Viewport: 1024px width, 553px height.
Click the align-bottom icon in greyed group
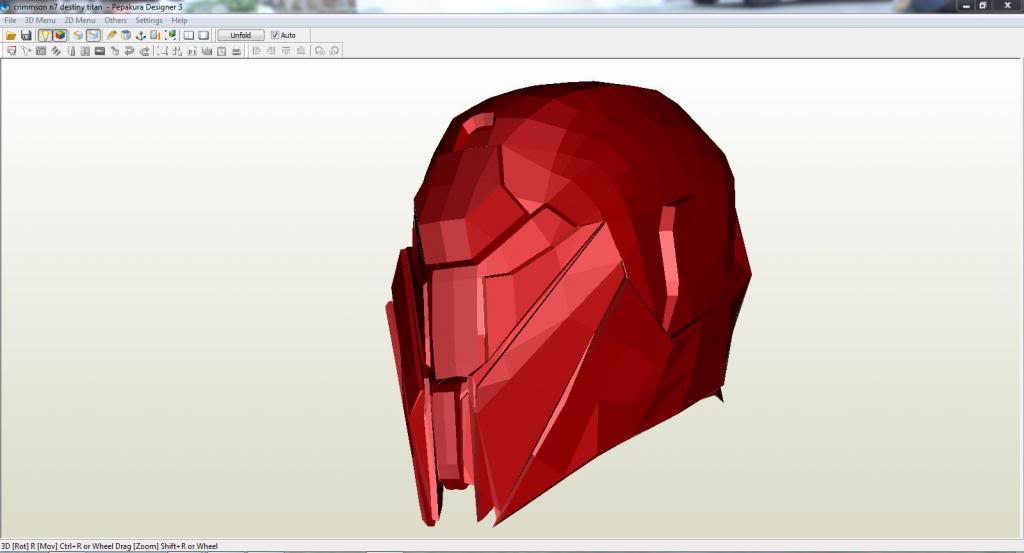tap(300, 51)
